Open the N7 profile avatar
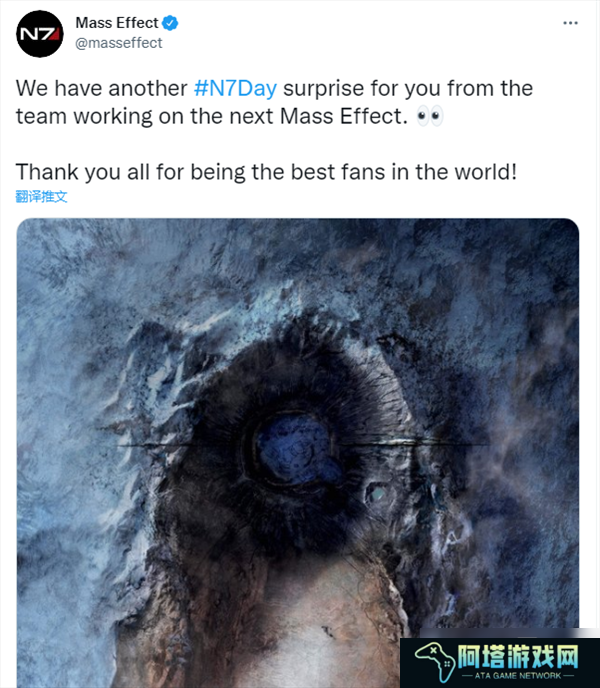This screenshot has height=688, width=600. [x=40, y=34]
